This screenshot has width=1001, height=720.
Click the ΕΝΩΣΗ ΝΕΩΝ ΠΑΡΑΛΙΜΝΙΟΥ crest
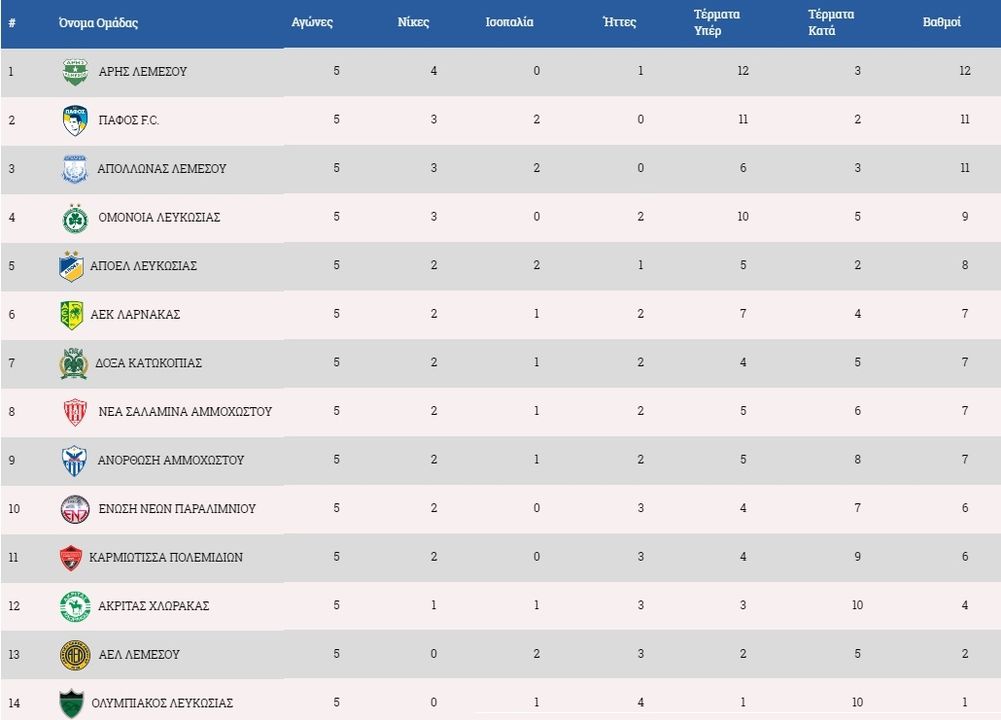click(75, 509)
